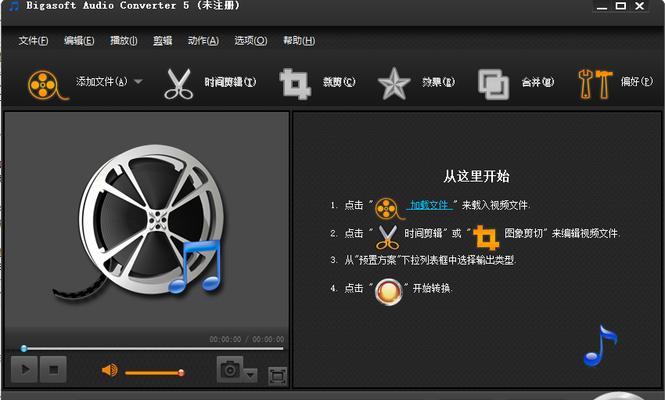Click the playback progress bar
The image size is (665, 400).
tap(153, 349)
